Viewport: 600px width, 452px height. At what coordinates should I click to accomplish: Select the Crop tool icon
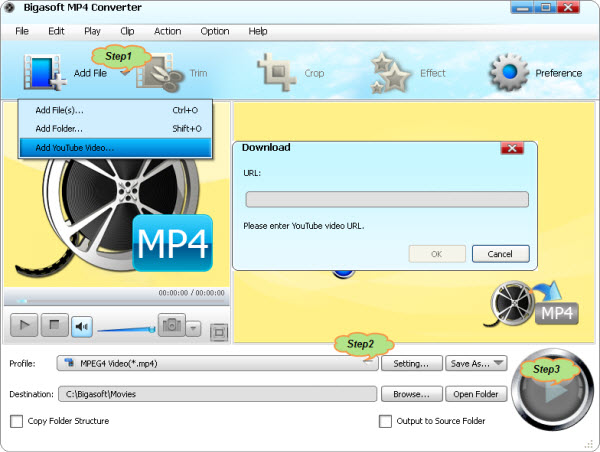click(x=276, y=72)
